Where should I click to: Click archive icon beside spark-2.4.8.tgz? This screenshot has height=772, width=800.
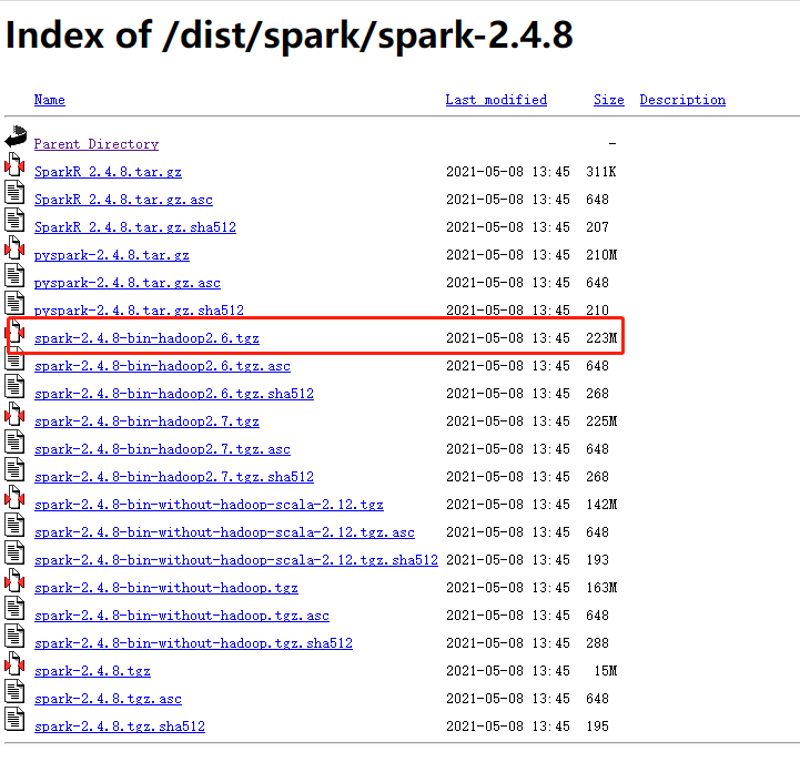coord(15,663)
